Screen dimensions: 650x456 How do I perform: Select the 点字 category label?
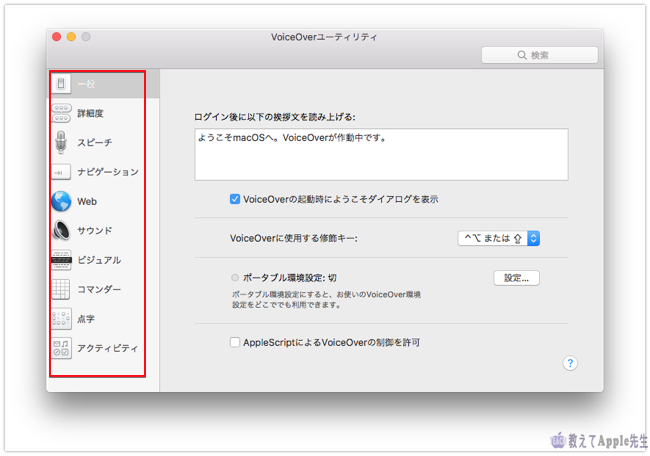86,319
